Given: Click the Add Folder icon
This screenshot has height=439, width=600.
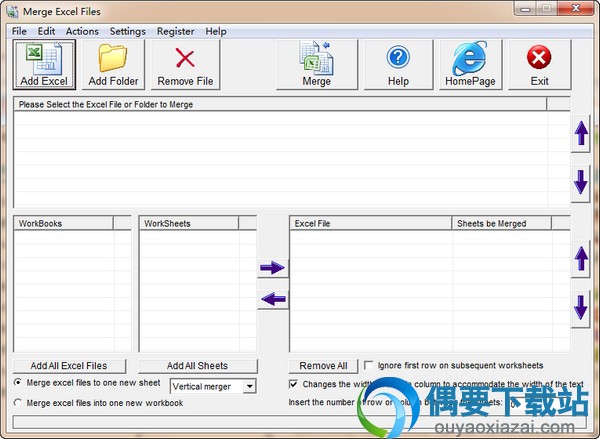Looking at the screenshot, I should (113, 58).
